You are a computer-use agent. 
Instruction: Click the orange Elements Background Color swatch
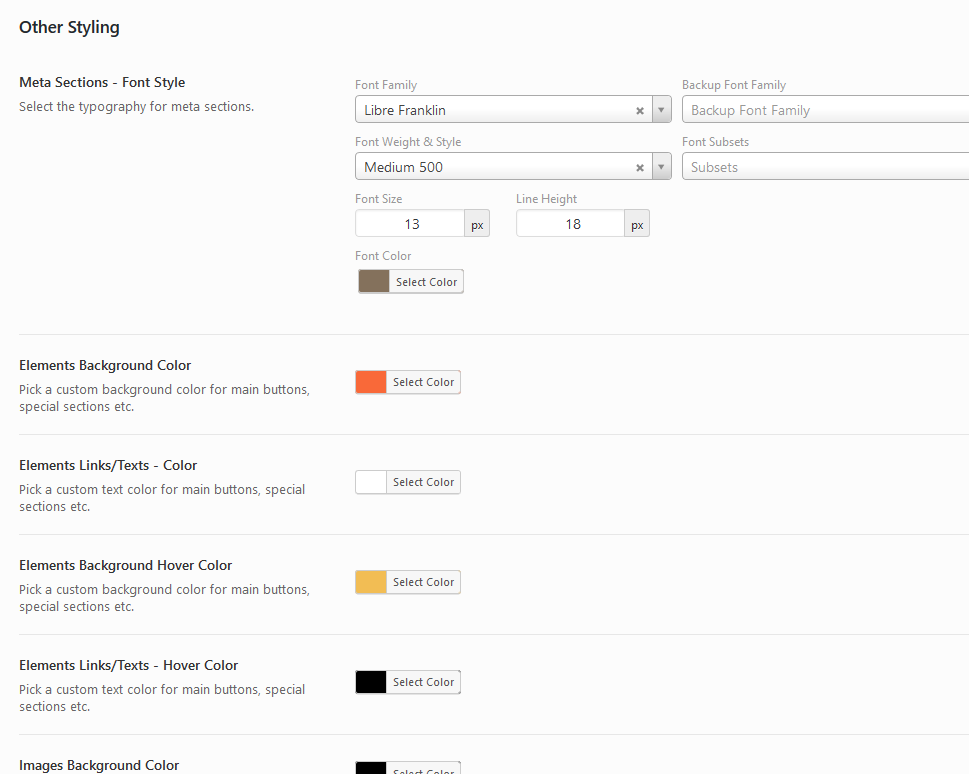(x=371, y=382)
